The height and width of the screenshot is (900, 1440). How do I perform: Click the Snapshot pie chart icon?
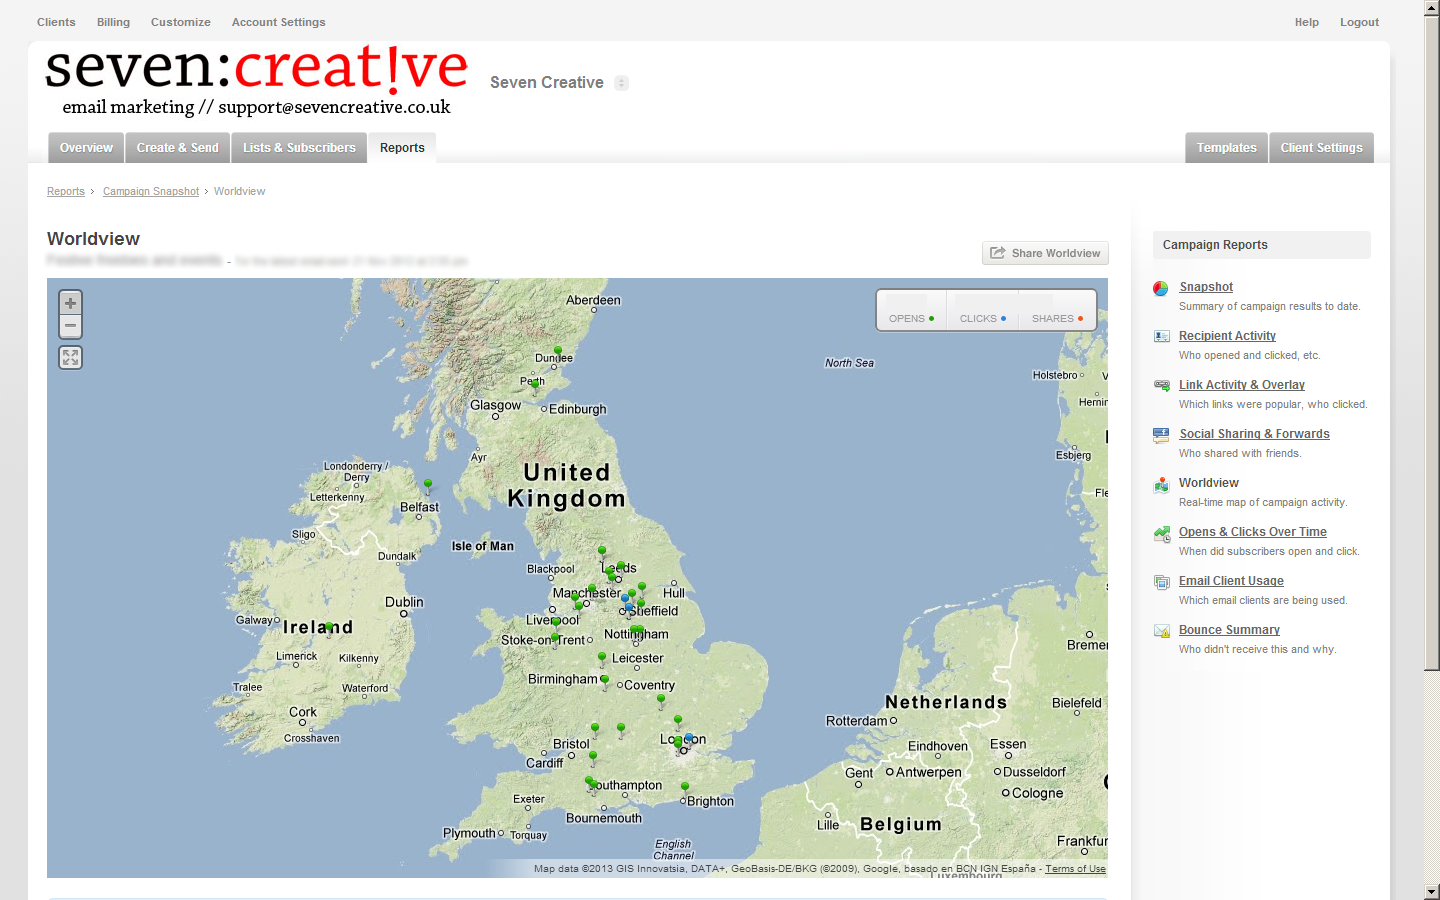(x=1161, y=288)
